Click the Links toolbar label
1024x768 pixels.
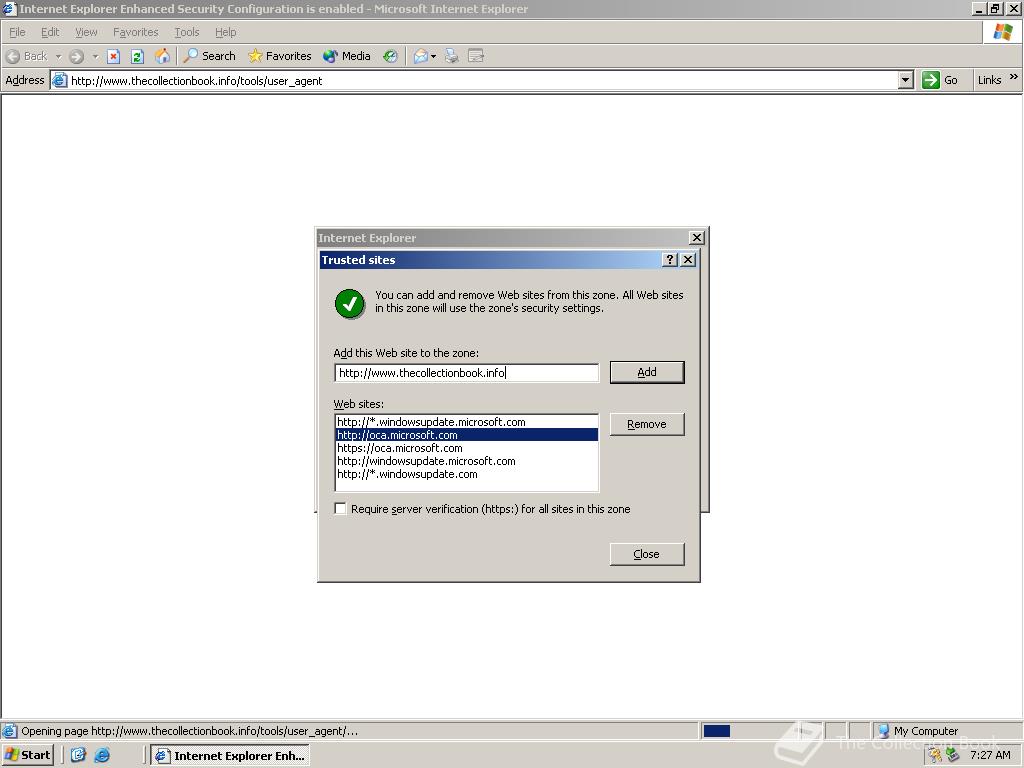point(989,80)
